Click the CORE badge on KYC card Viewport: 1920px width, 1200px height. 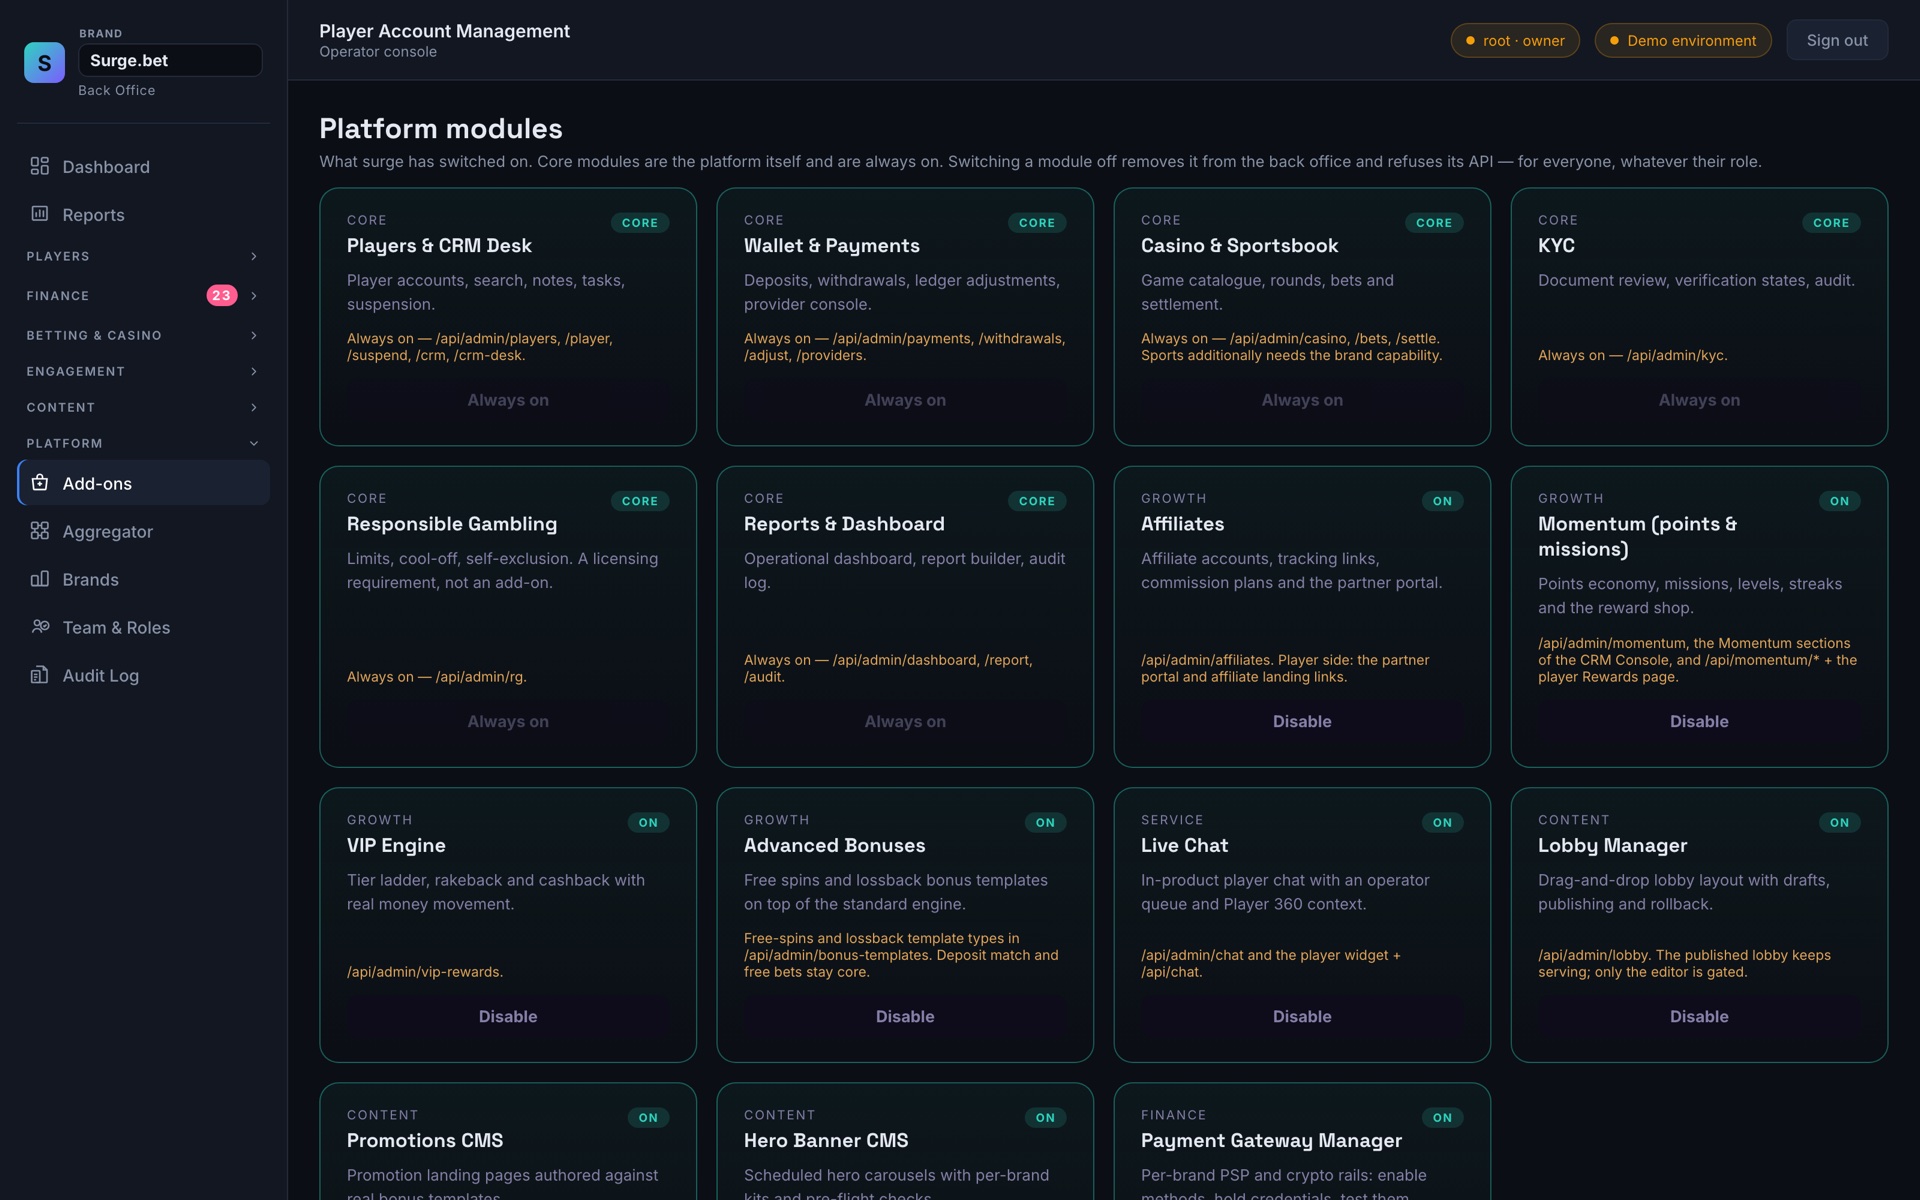pos(1831,223)
